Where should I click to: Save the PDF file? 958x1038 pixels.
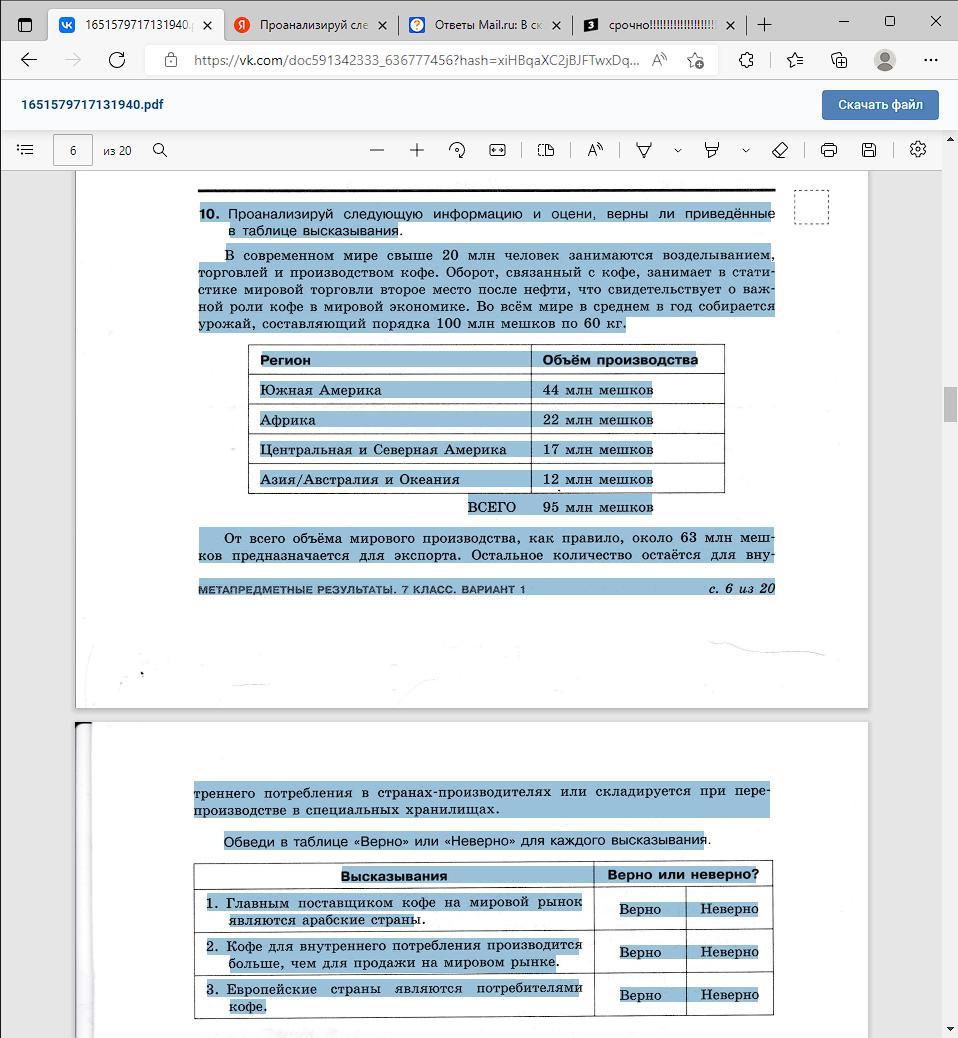[869, 150]
